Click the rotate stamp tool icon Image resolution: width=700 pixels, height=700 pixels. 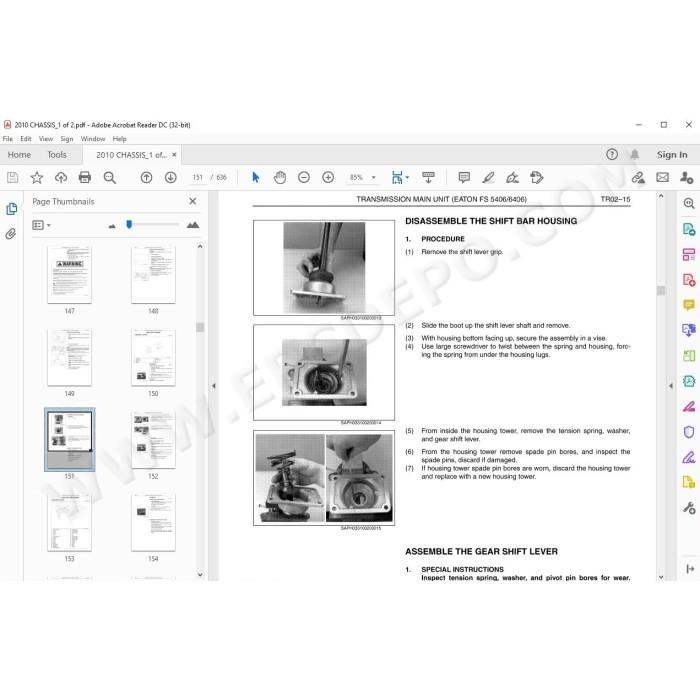point(537,178)
